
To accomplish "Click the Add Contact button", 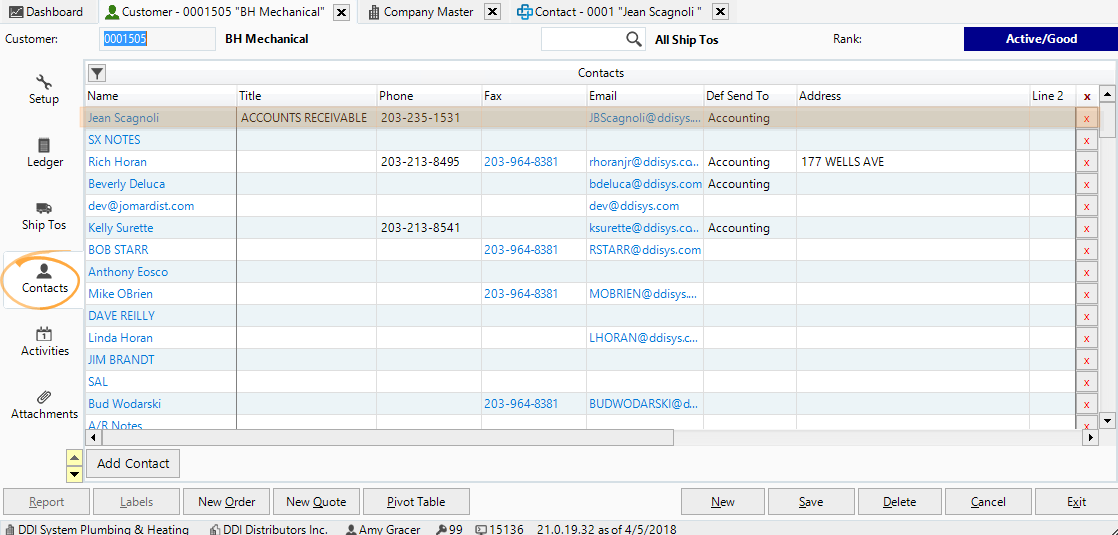I will tap(133, 464).
